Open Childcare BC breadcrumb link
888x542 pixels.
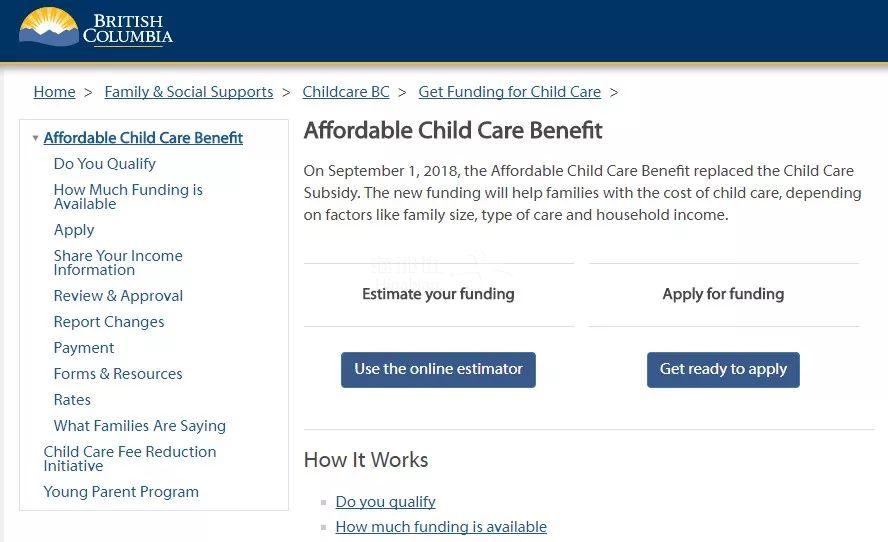pyautogui.click(x=346, y=92)
